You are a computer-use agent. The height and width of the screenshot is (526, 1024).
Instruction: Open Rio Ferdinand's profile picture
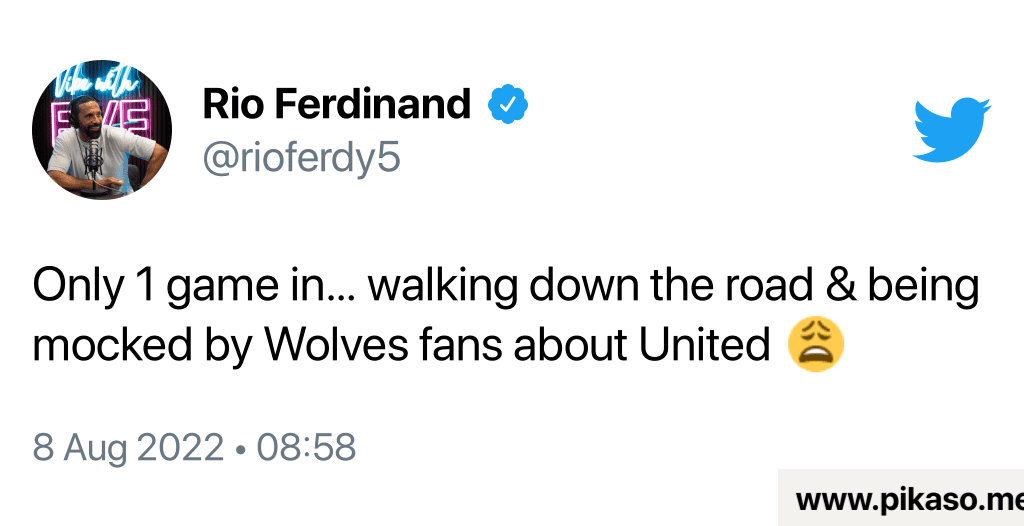[102, 133]
